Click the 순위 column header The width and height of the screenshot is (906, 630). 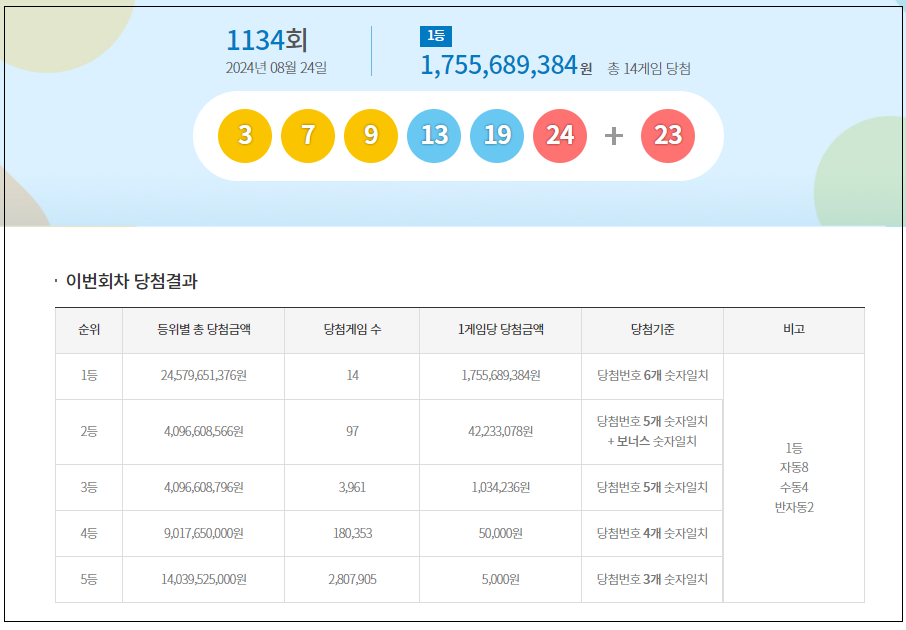(x=89, y=329)
